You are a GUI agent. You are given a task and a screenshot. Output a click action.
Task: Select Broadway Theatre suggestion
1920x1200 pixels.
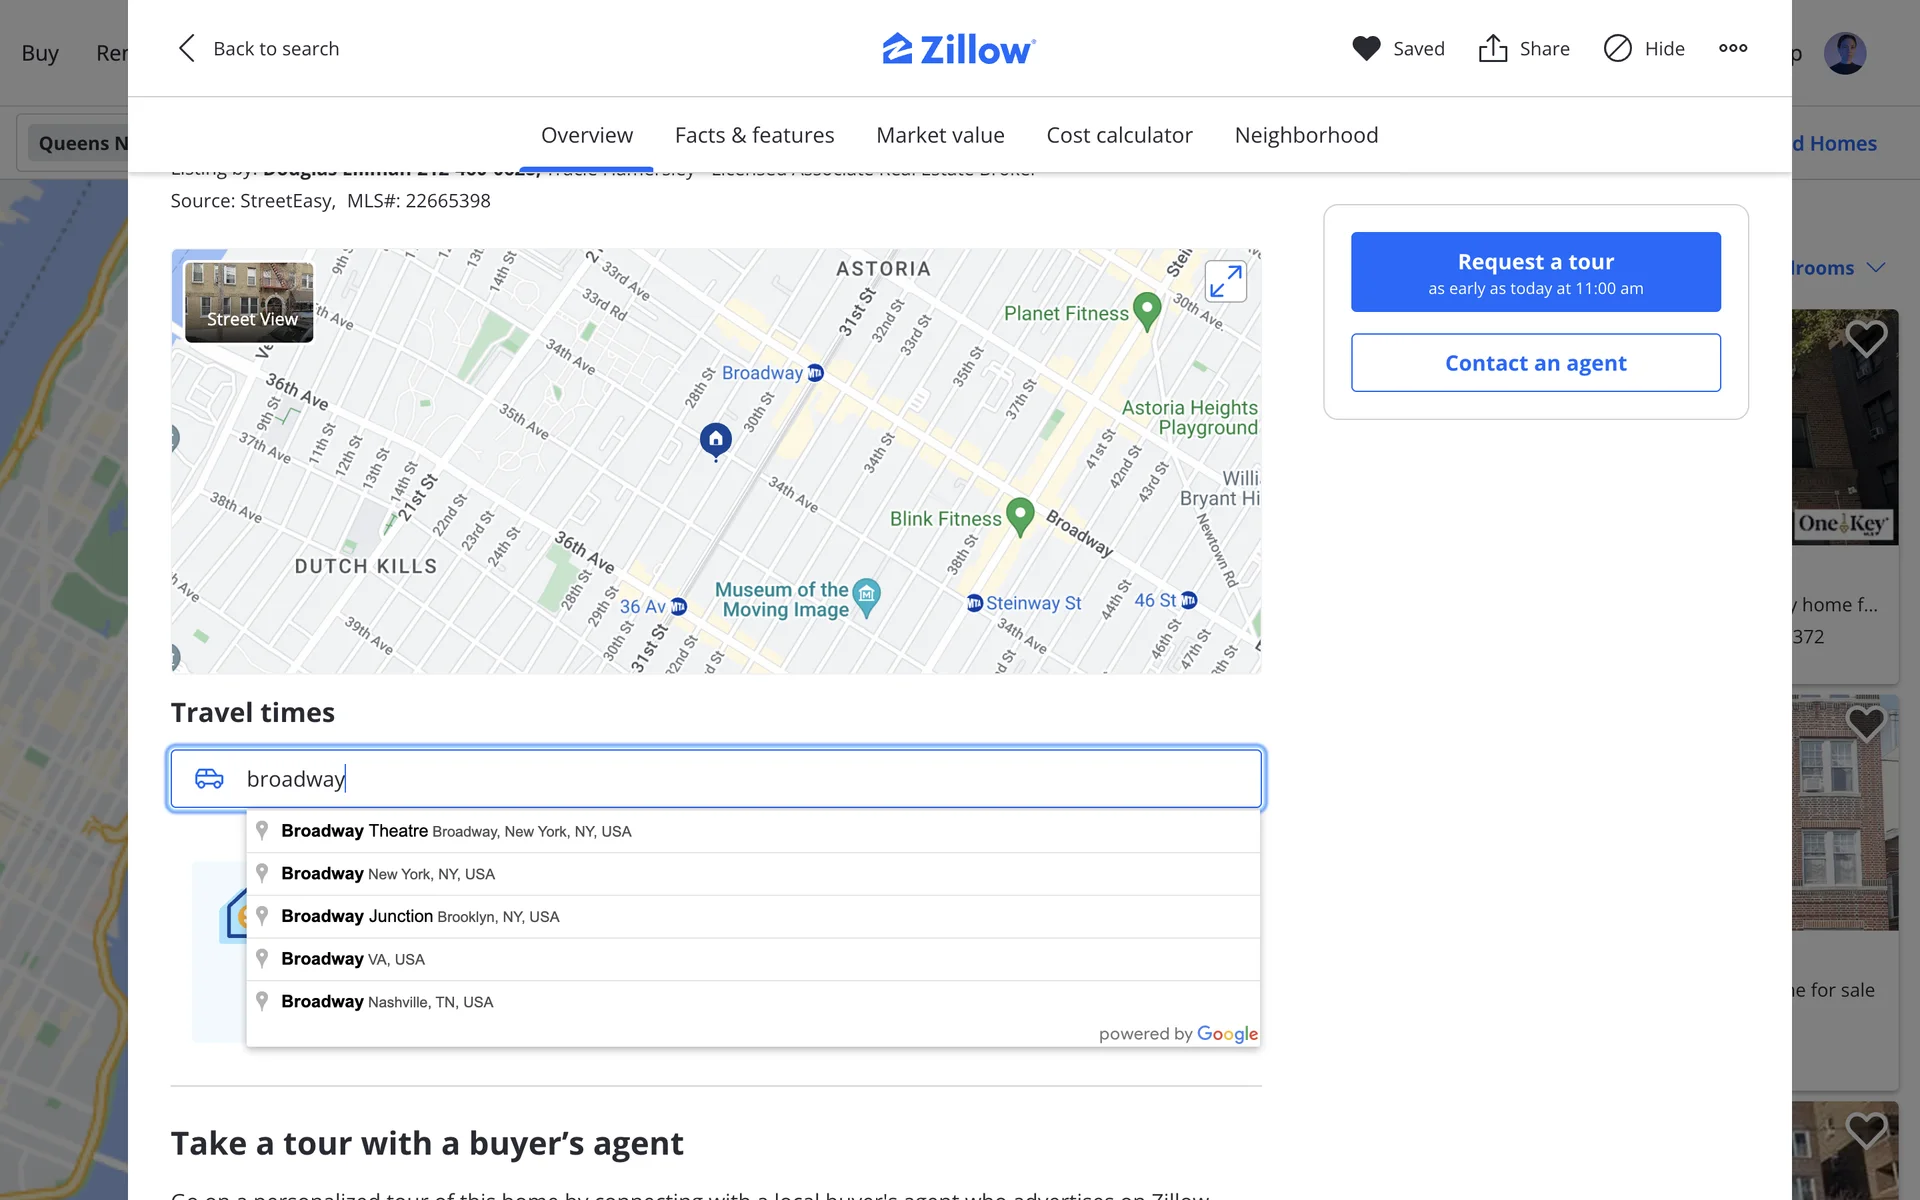455,831
